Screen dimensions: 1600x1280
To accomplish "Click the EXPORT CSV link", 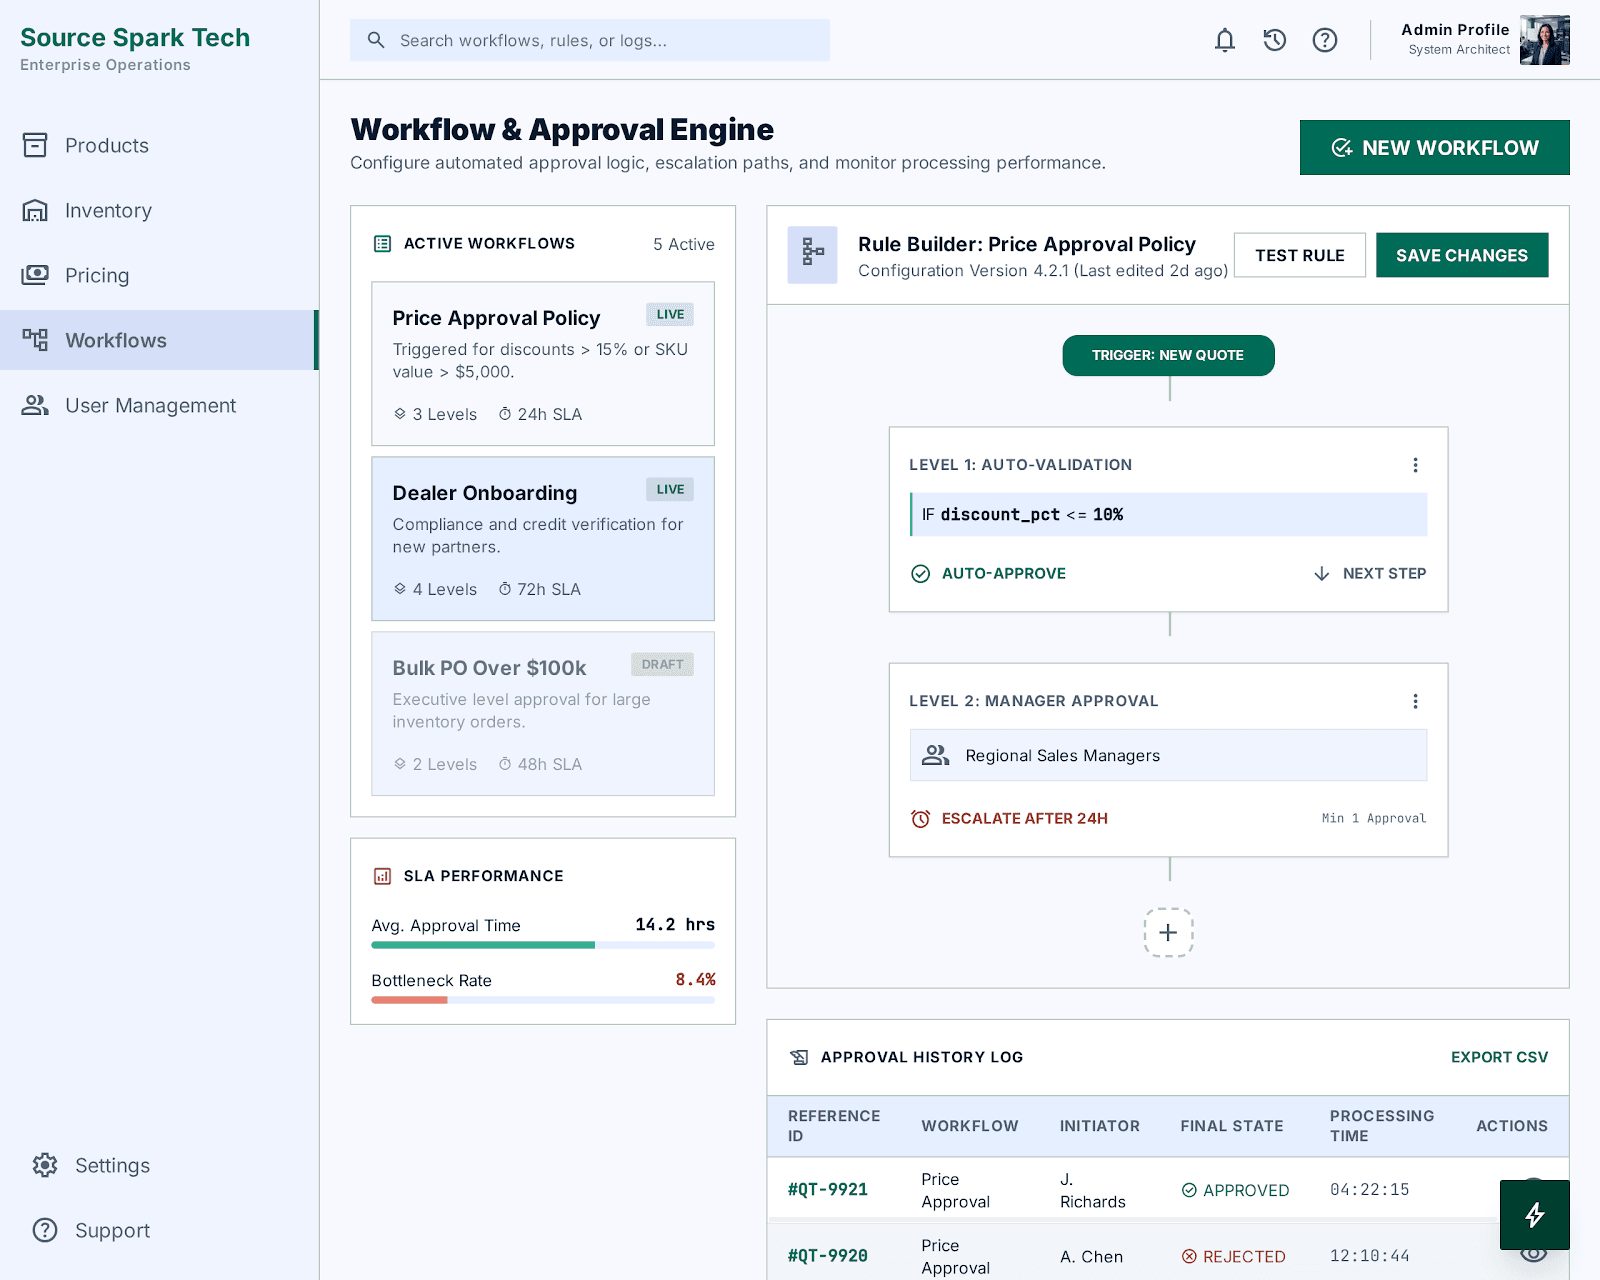I will (1499, 1057).
